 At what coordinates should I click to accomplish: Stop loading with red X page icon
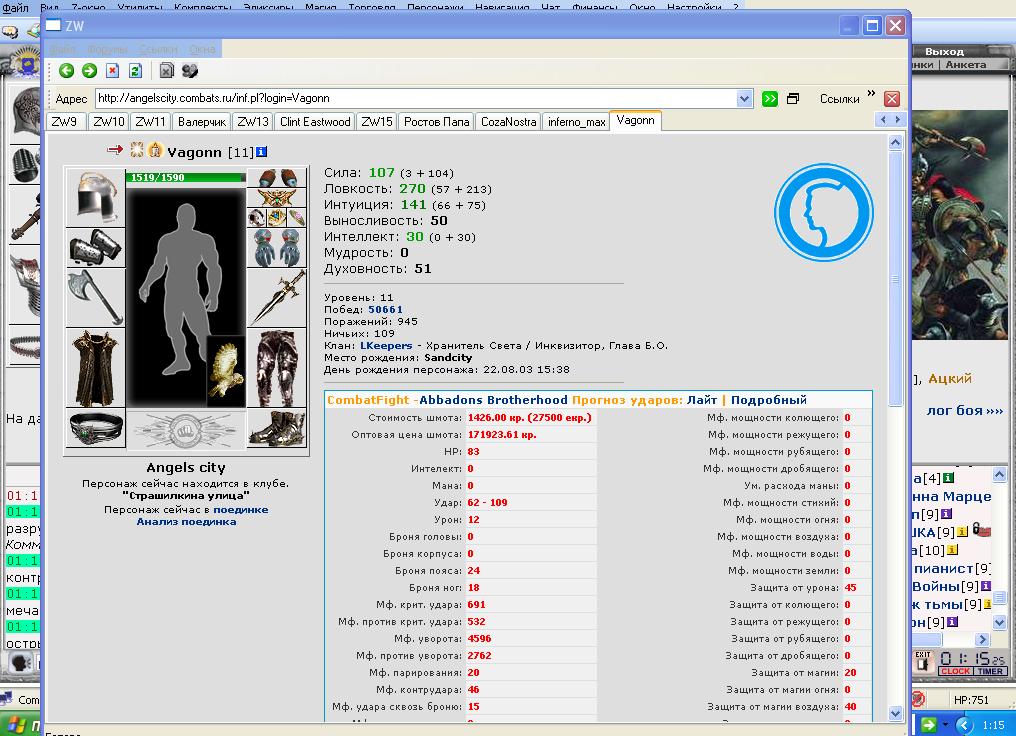[113, 71]
